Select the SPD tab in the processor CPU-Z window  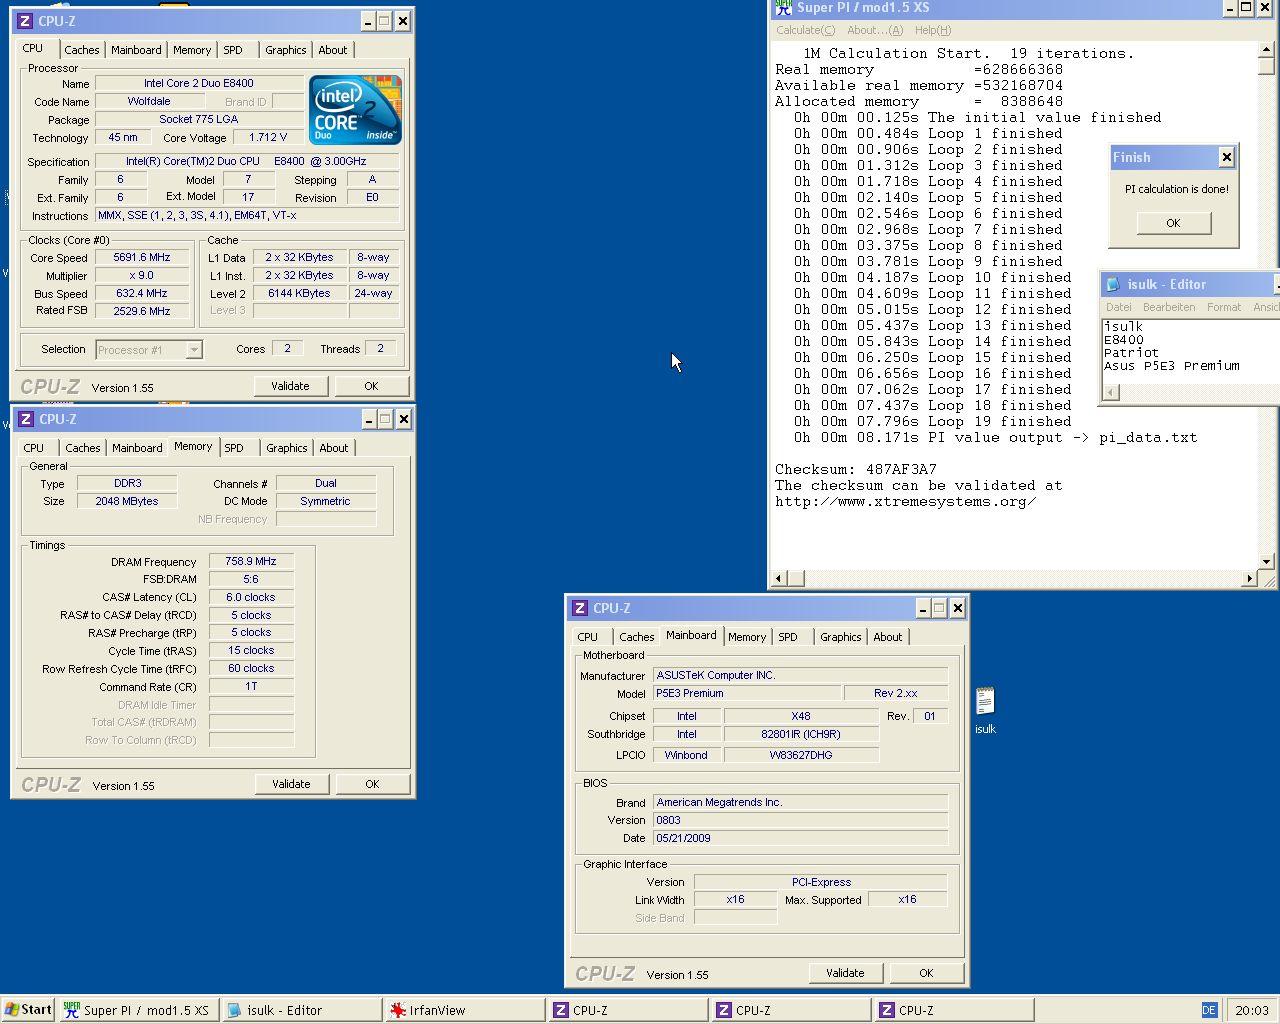[233, 50]
